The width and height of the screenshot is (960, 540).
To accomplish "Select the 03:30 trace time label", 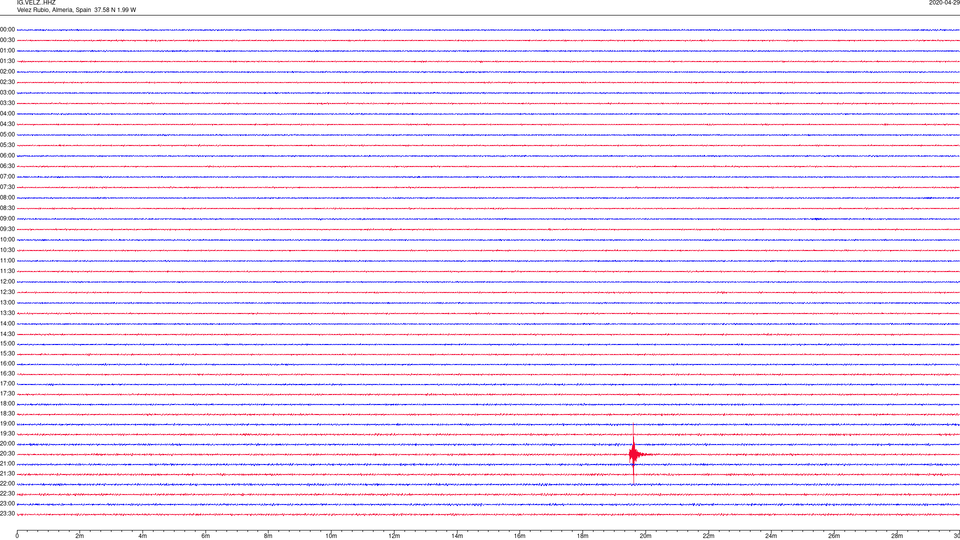I will coord(7,103).
